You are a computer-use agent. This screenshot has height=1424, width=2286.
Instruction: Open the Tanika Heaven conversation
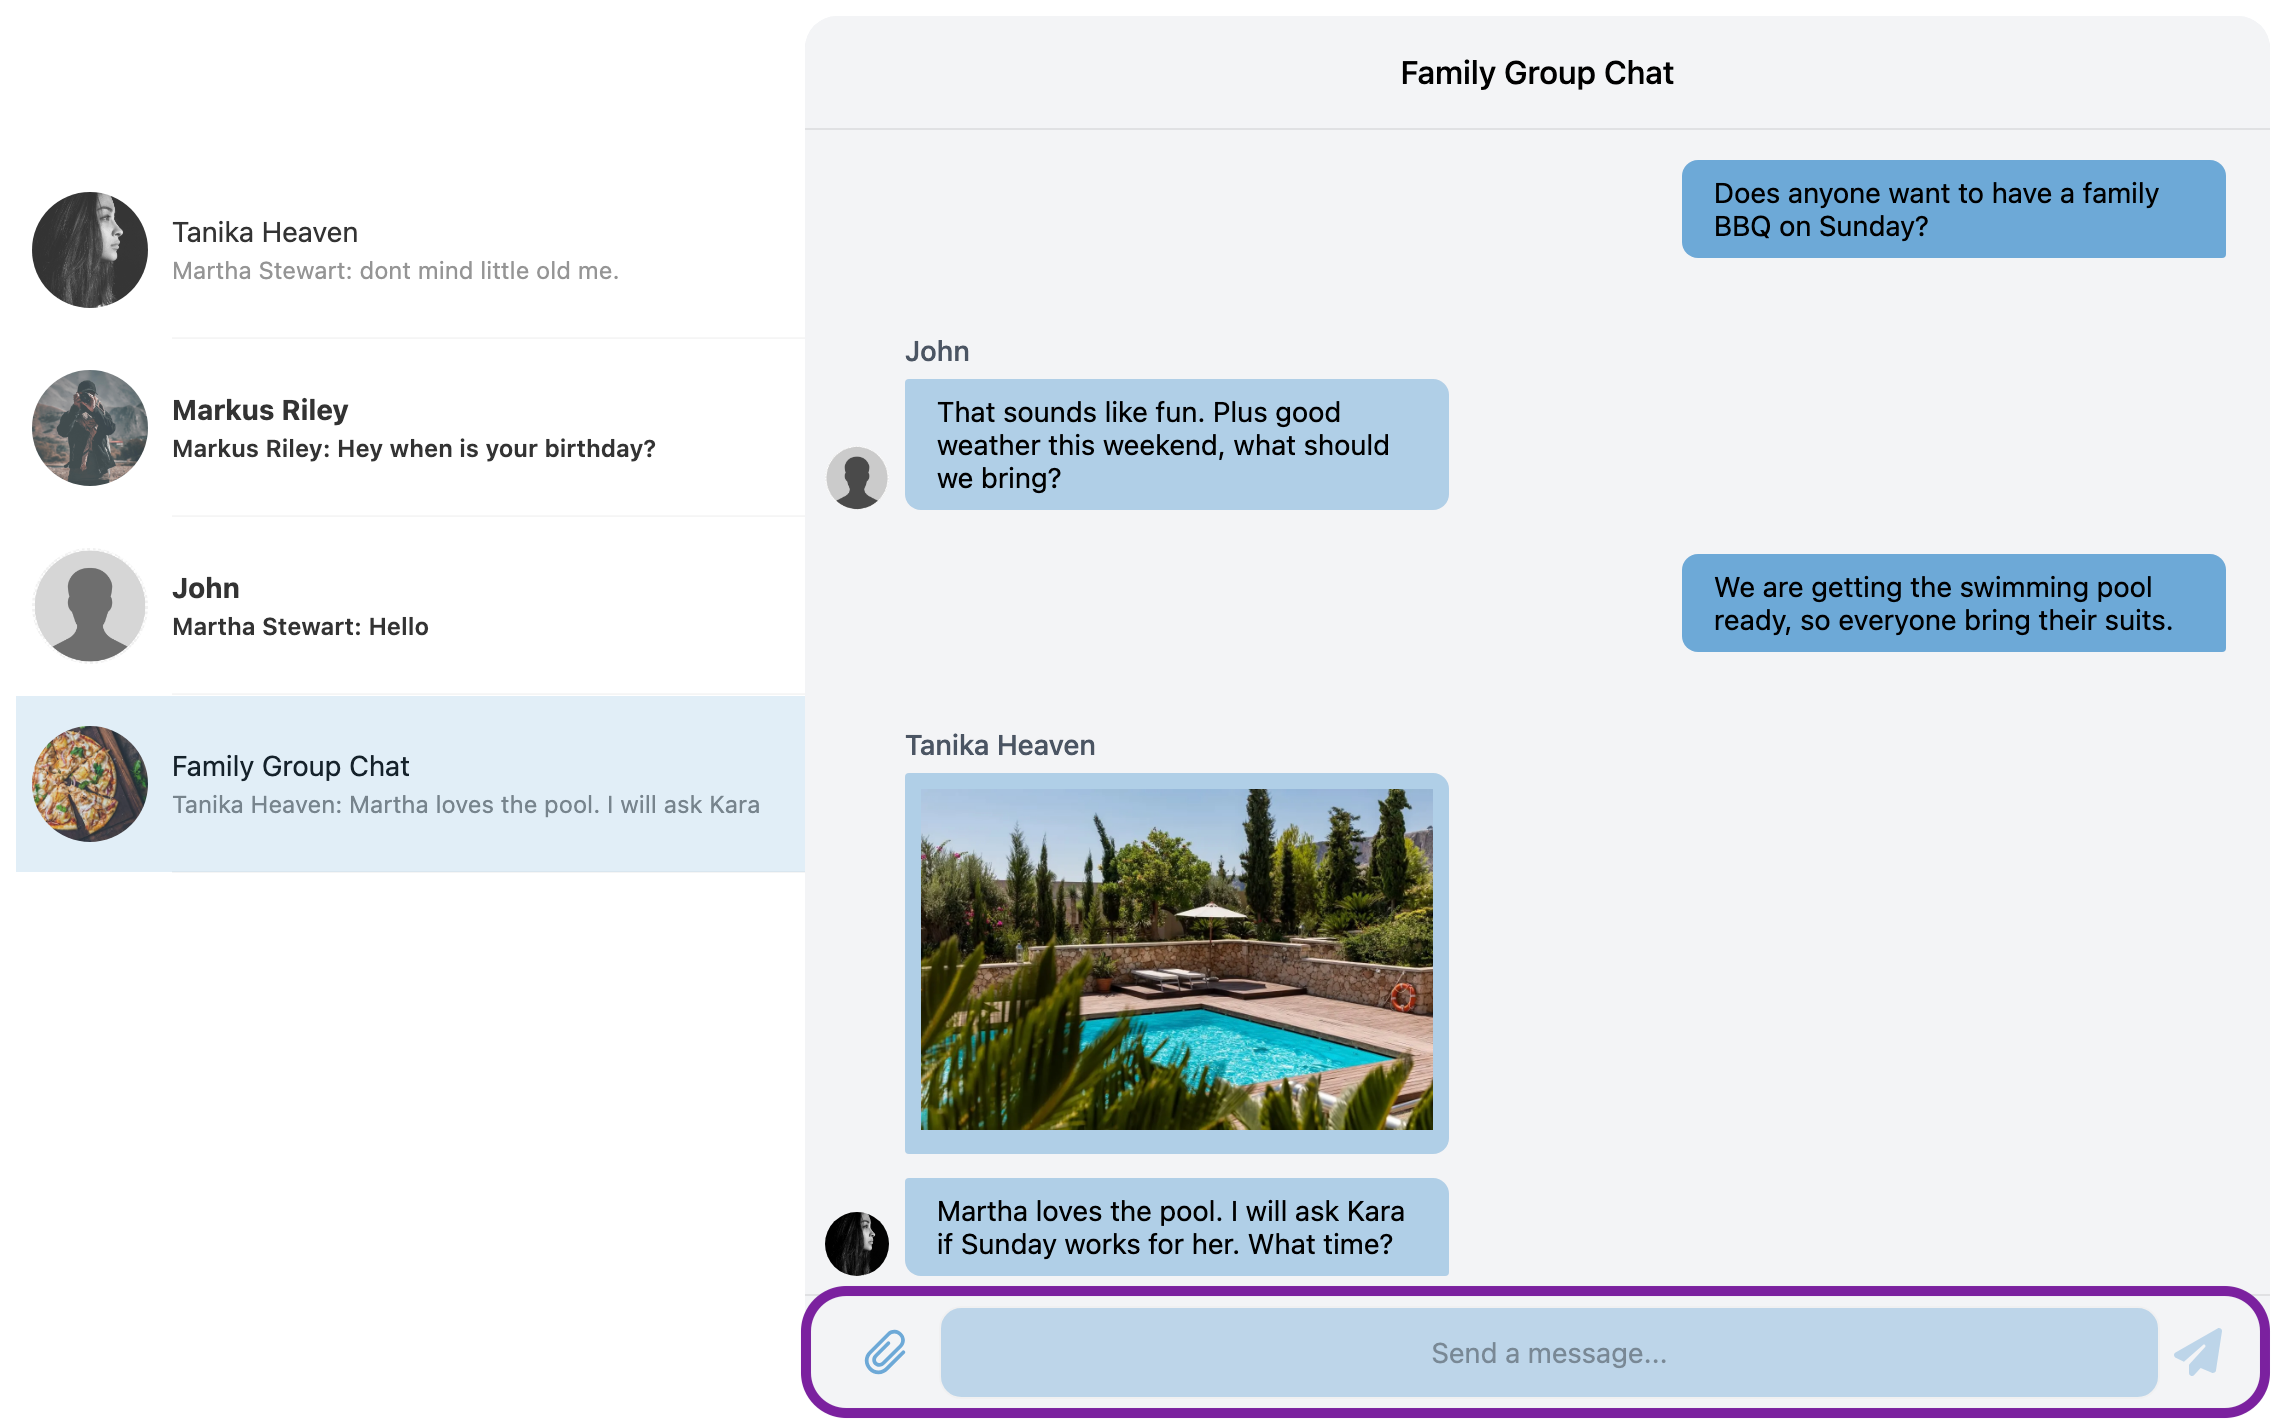[410, 250]
